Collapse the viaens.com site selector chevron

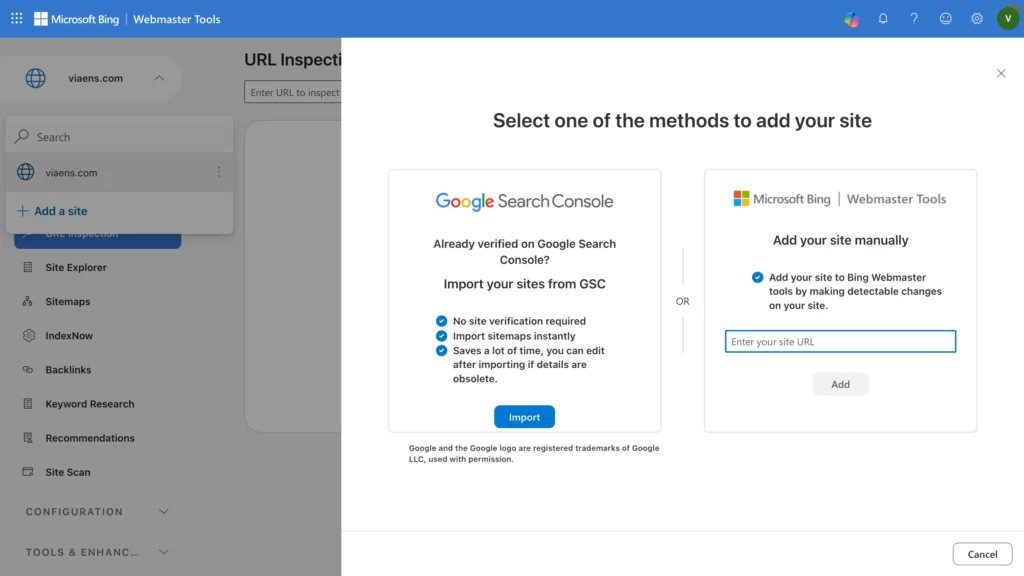click(159, 78)
